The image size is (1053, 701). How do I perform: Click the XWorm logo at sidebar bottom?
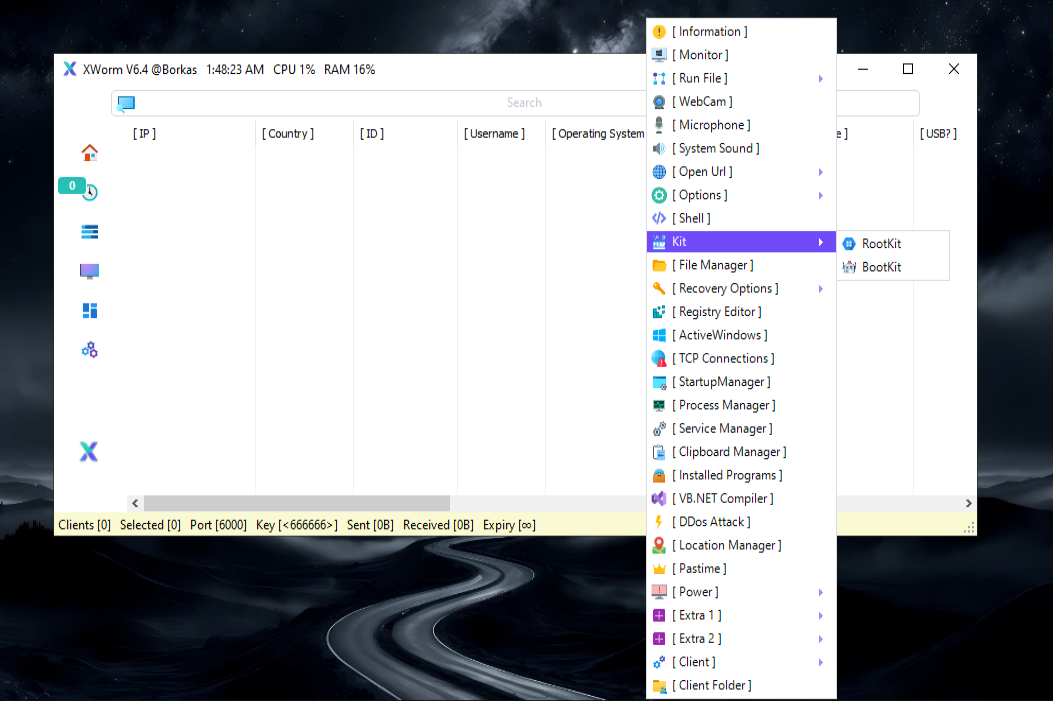pos(89,452)
